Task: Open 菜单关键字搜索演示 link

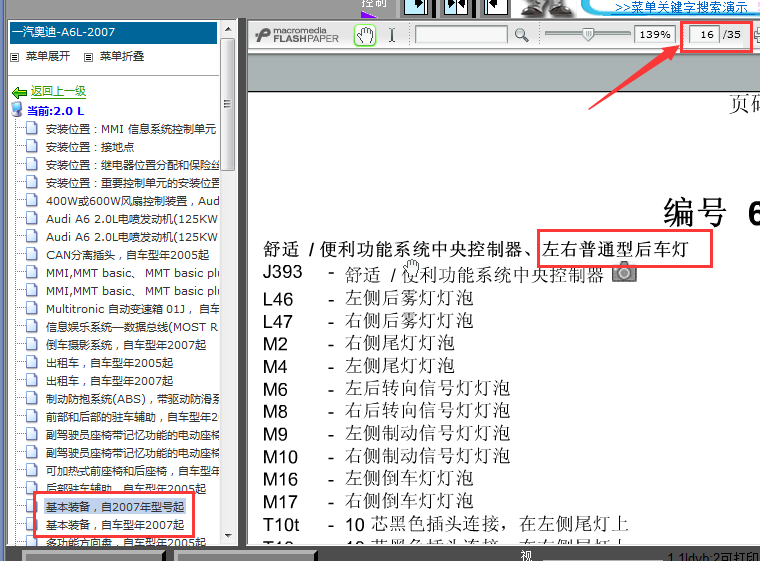Action: tap(681, 7)
